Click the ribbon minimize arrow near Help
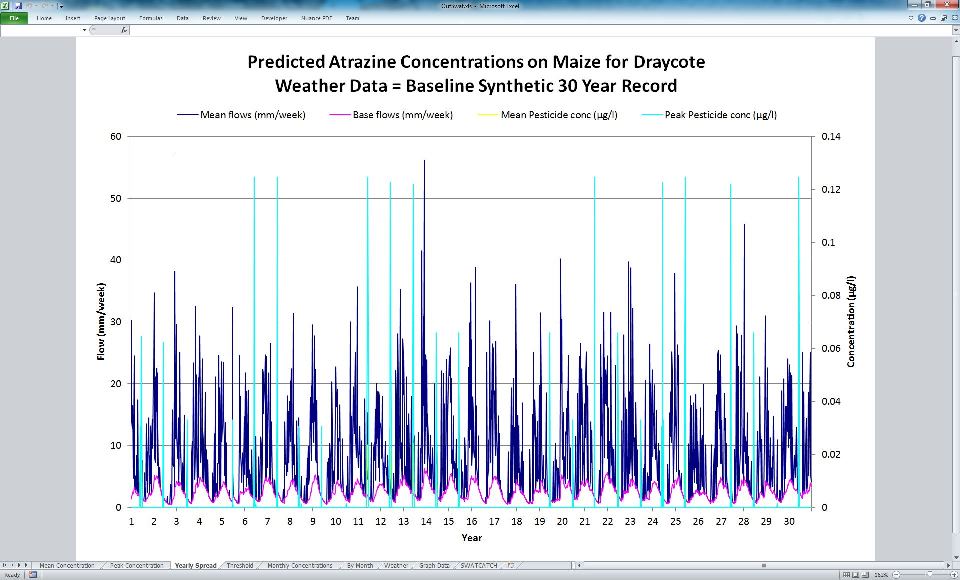Screen dimensions: 960x580 click(x=913, y=17)
